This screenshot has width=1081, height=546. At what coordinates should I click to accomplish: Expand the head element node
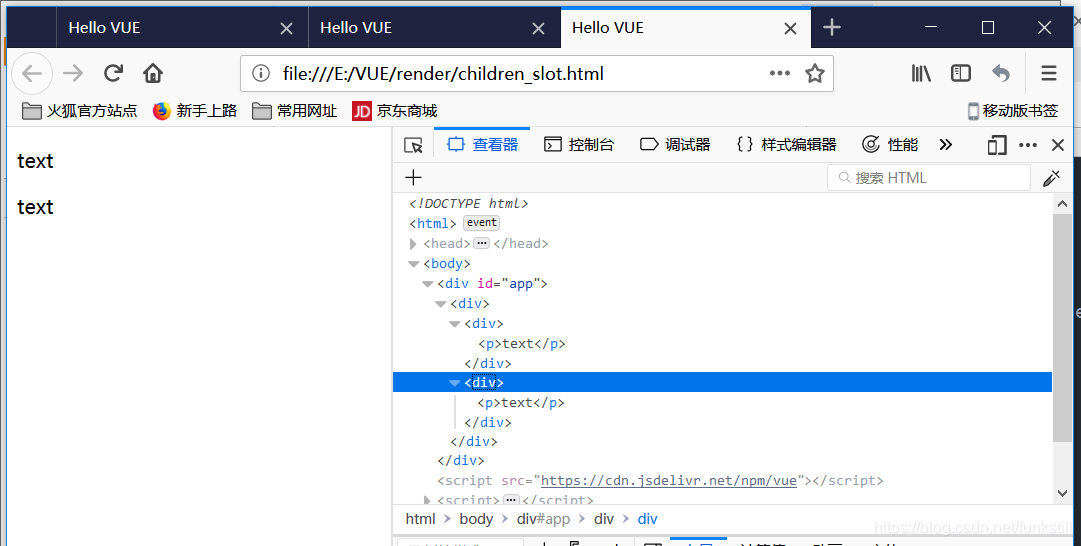coord(413,244)
